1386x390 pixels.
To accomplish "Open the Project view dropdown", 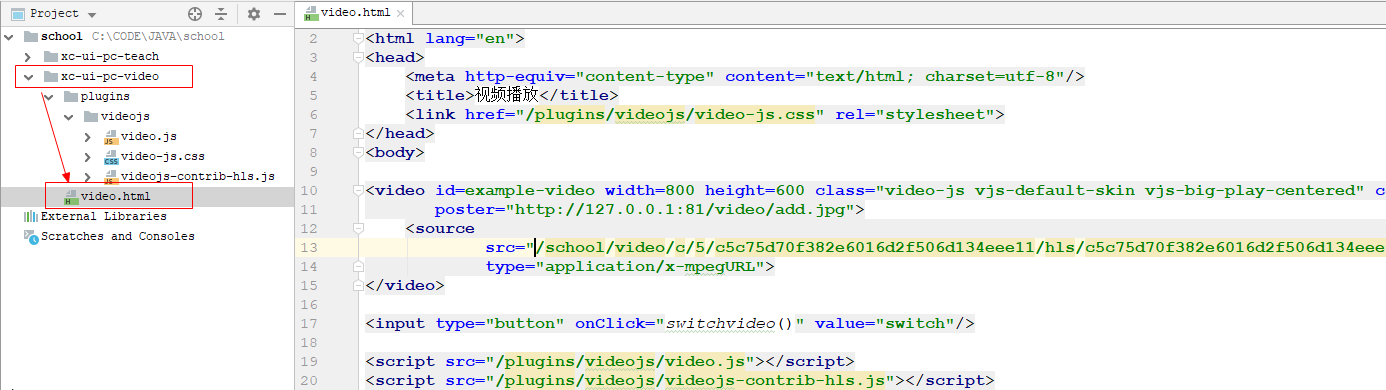I will coord(92,15).
